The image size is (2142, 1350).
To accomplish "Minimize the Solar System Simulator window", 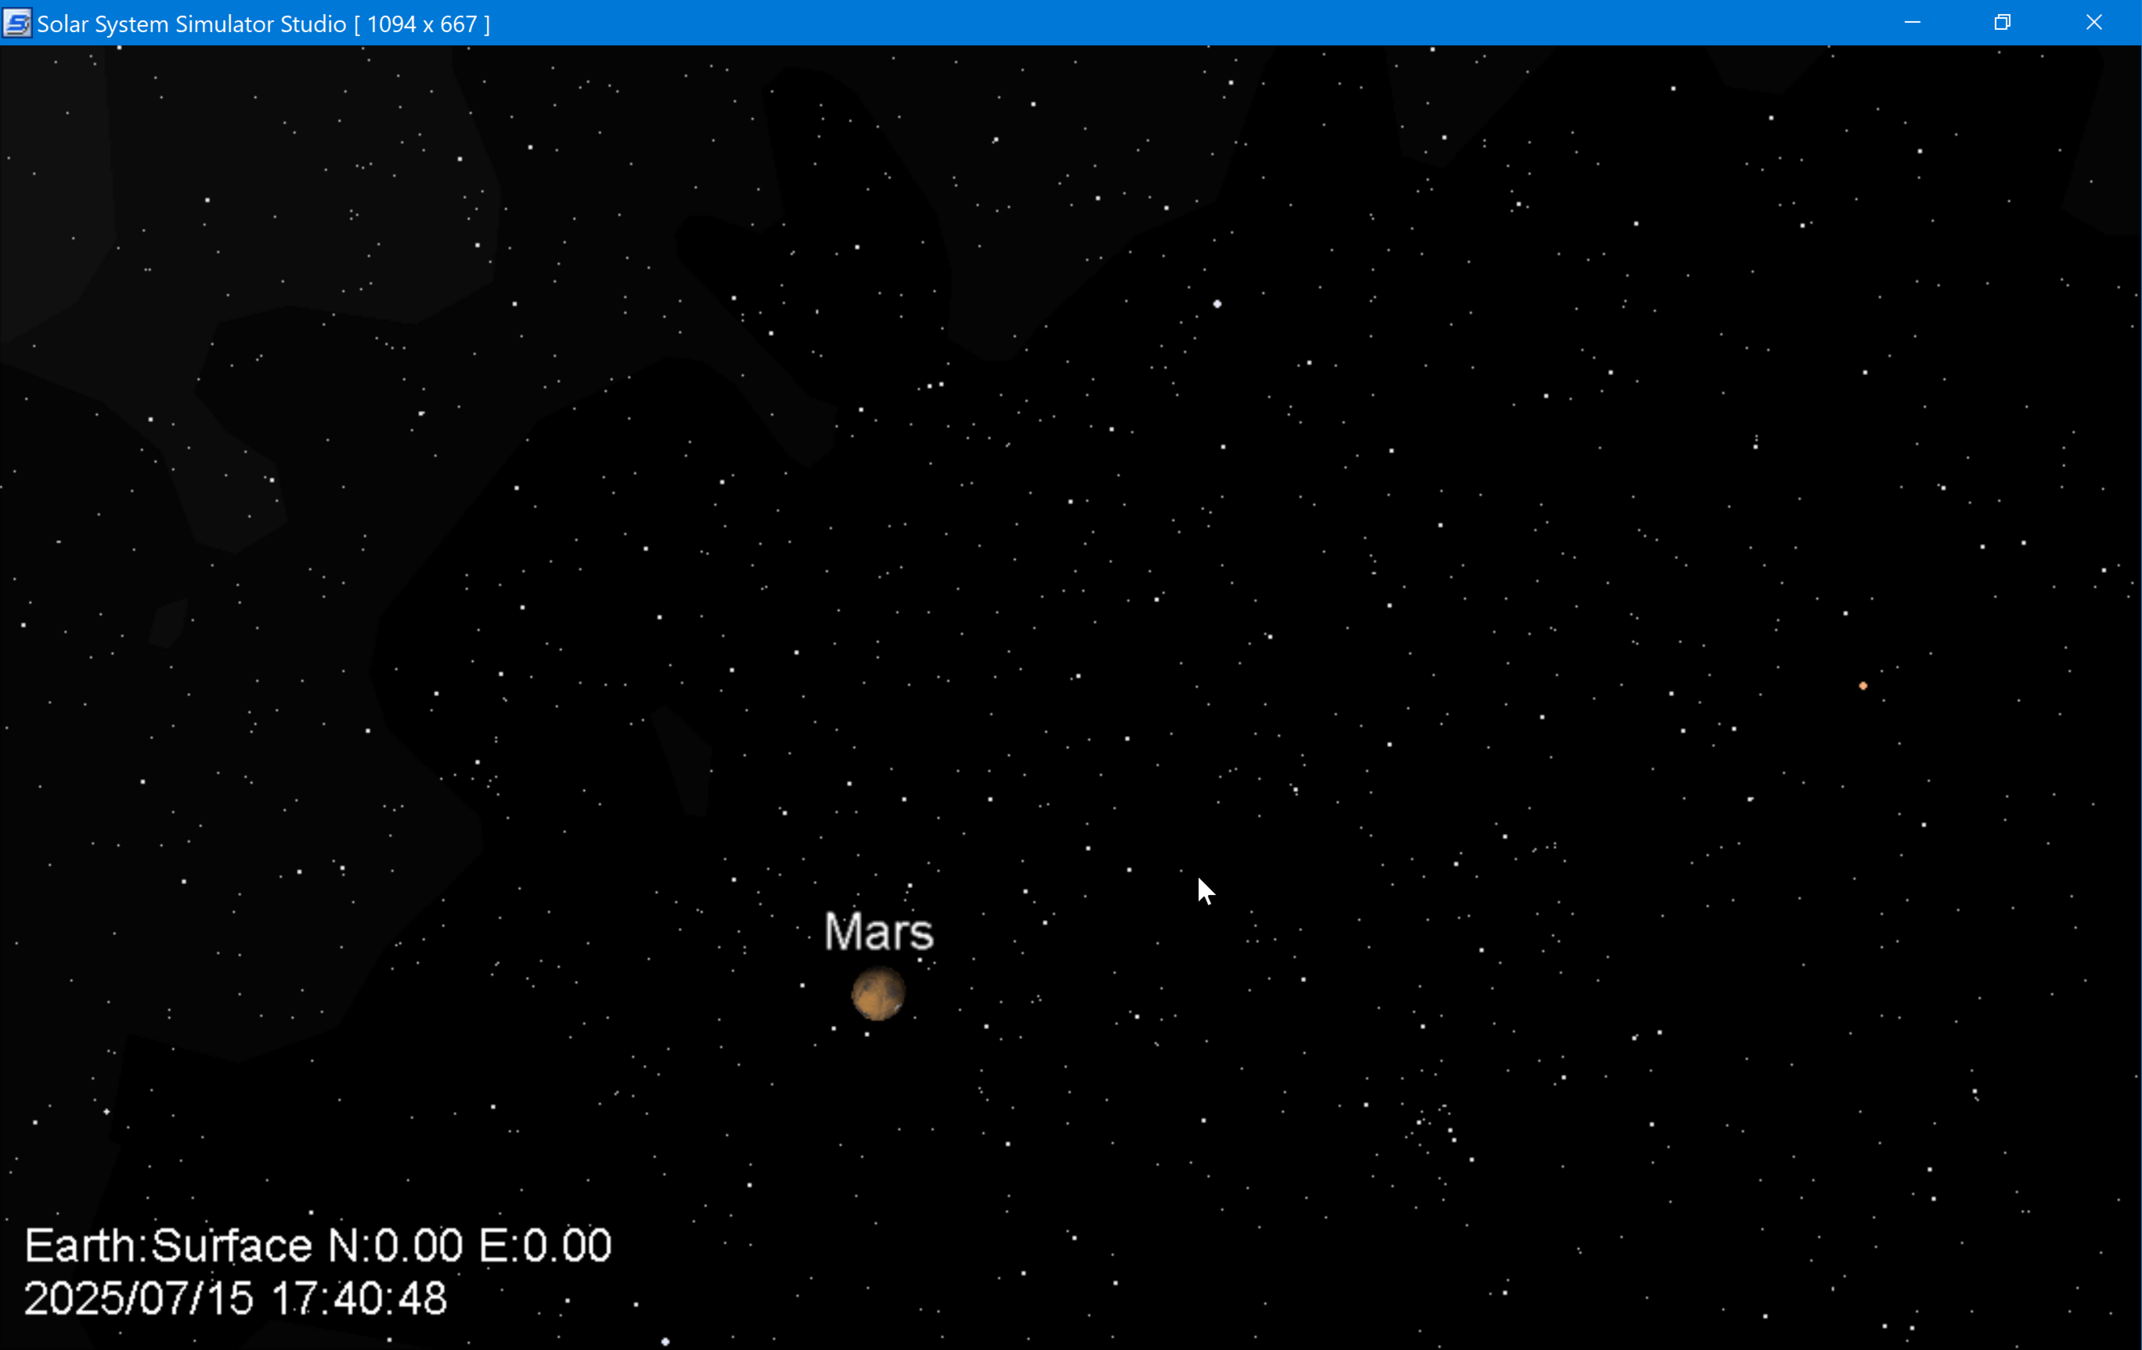I will pos(1912,23).
